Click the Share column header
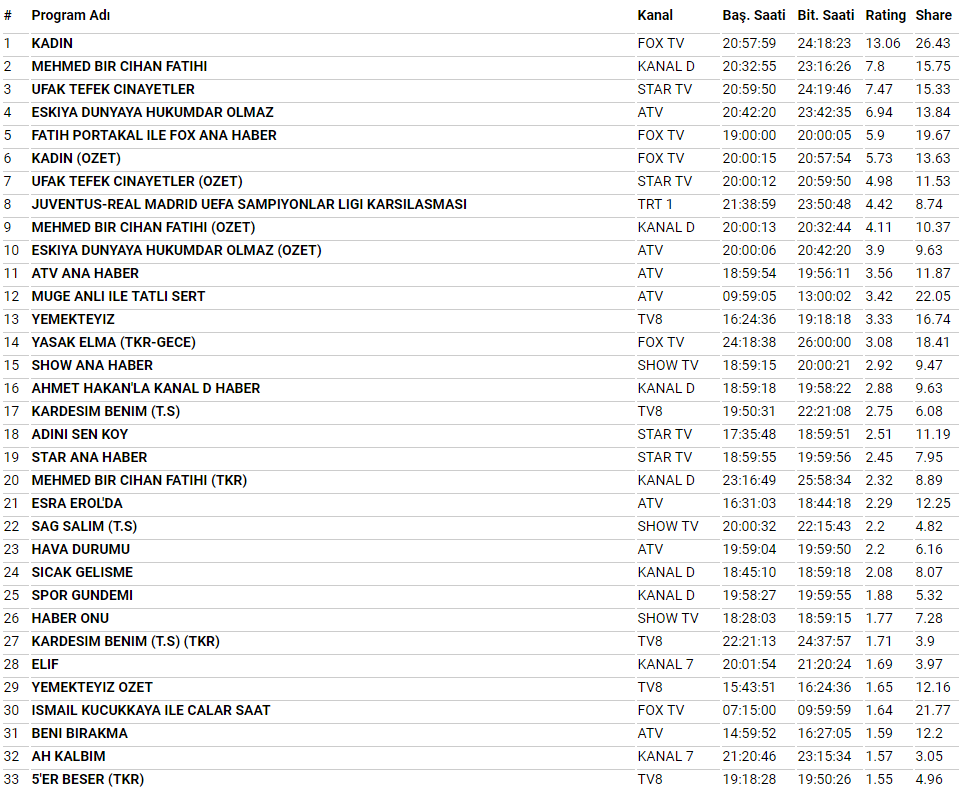Screen dimensions: 959x791 [933, 15]
